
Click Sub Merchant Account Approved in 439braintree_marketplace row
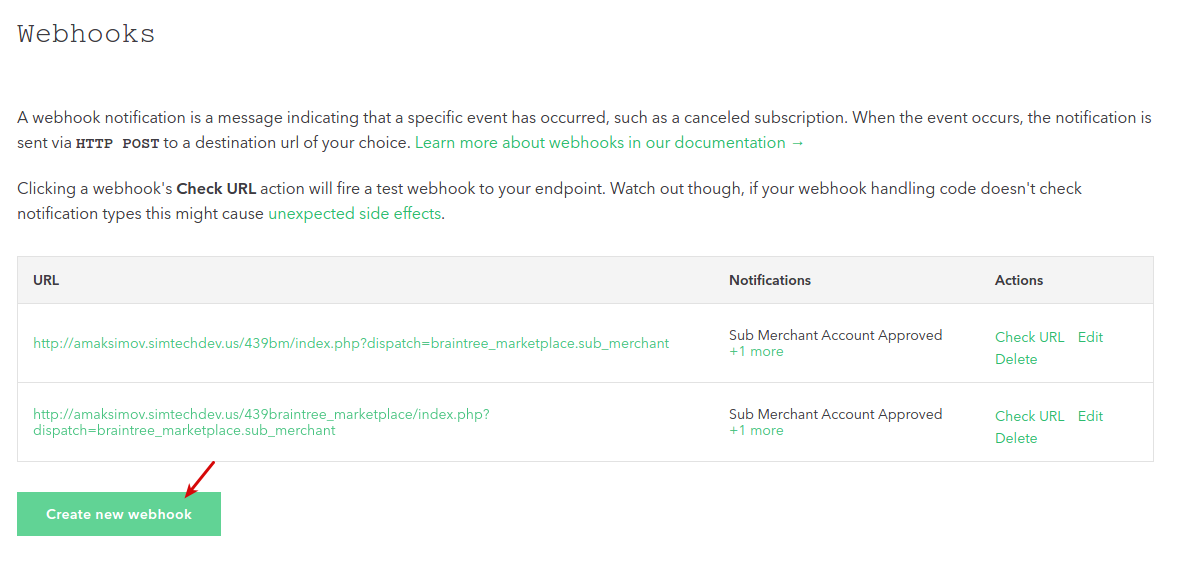click(x=835, y=414)
